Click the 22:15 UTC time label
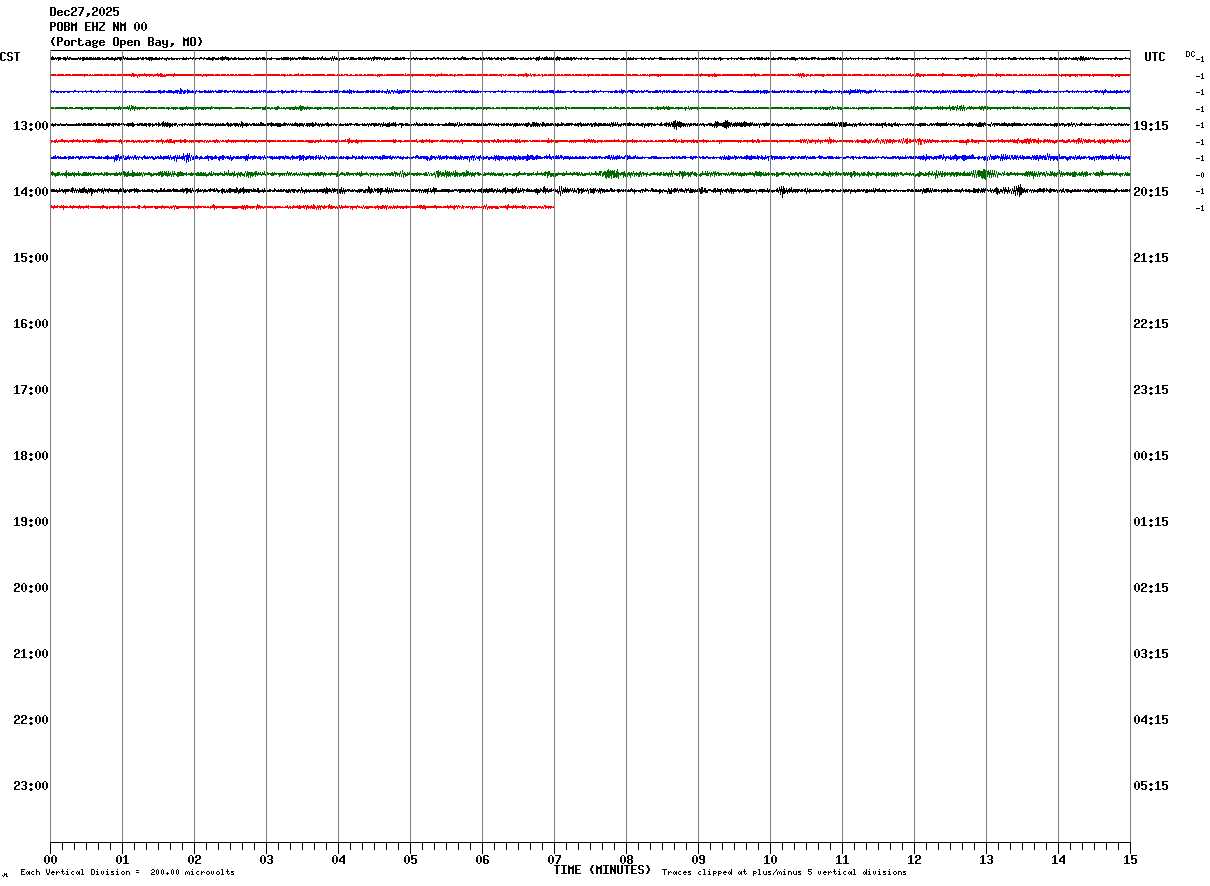Image resolution: width=1210 pixels, height=886 pixels. point(1151,323)
